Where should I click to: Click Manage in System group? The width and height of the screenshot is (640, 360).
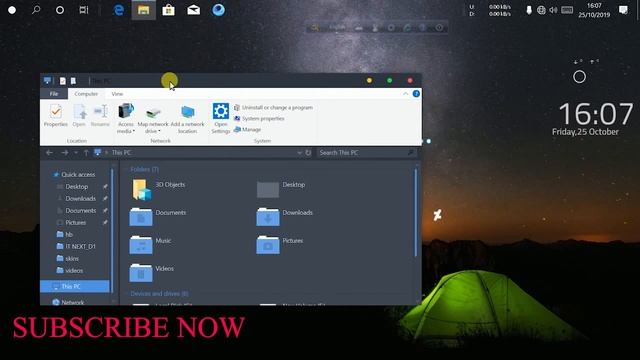(x=247, y=129)
